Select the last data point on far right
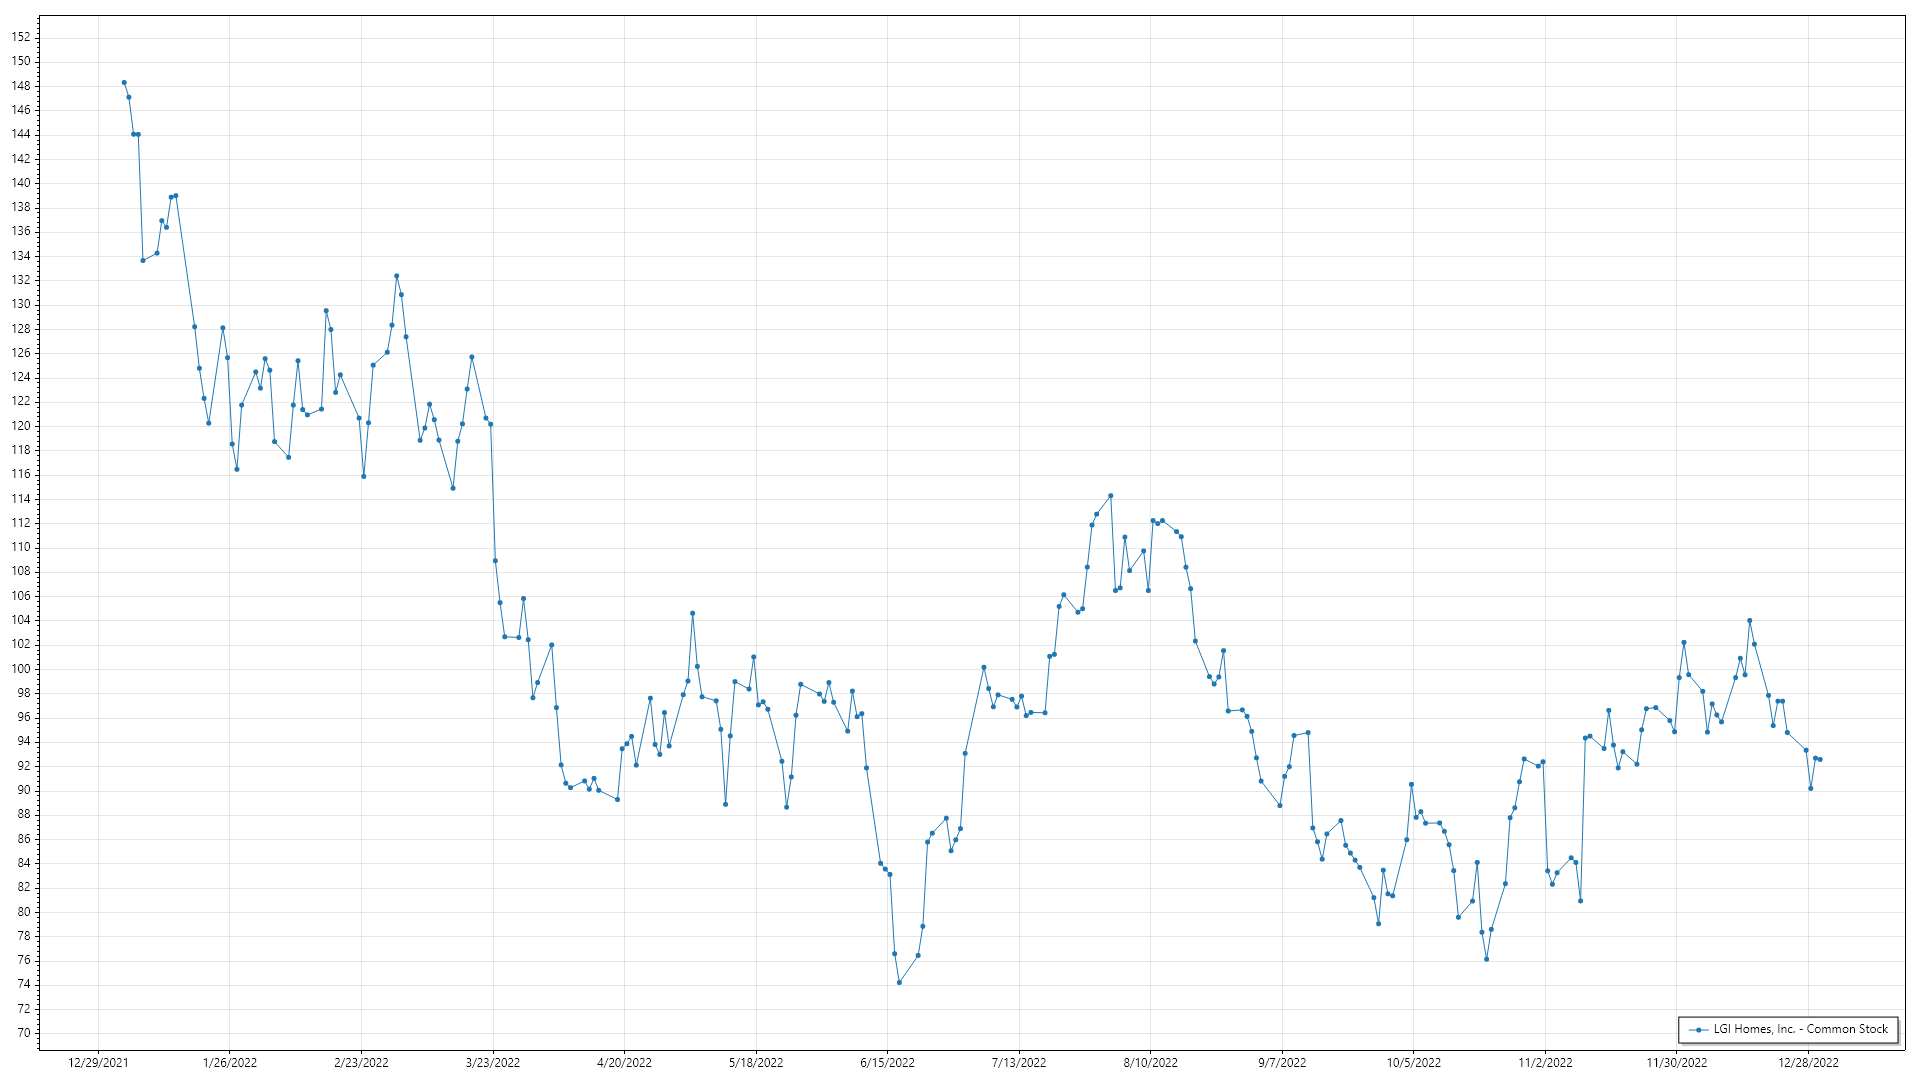The width and height of the screenshot is (1920, 1080). pos(1820,760)
